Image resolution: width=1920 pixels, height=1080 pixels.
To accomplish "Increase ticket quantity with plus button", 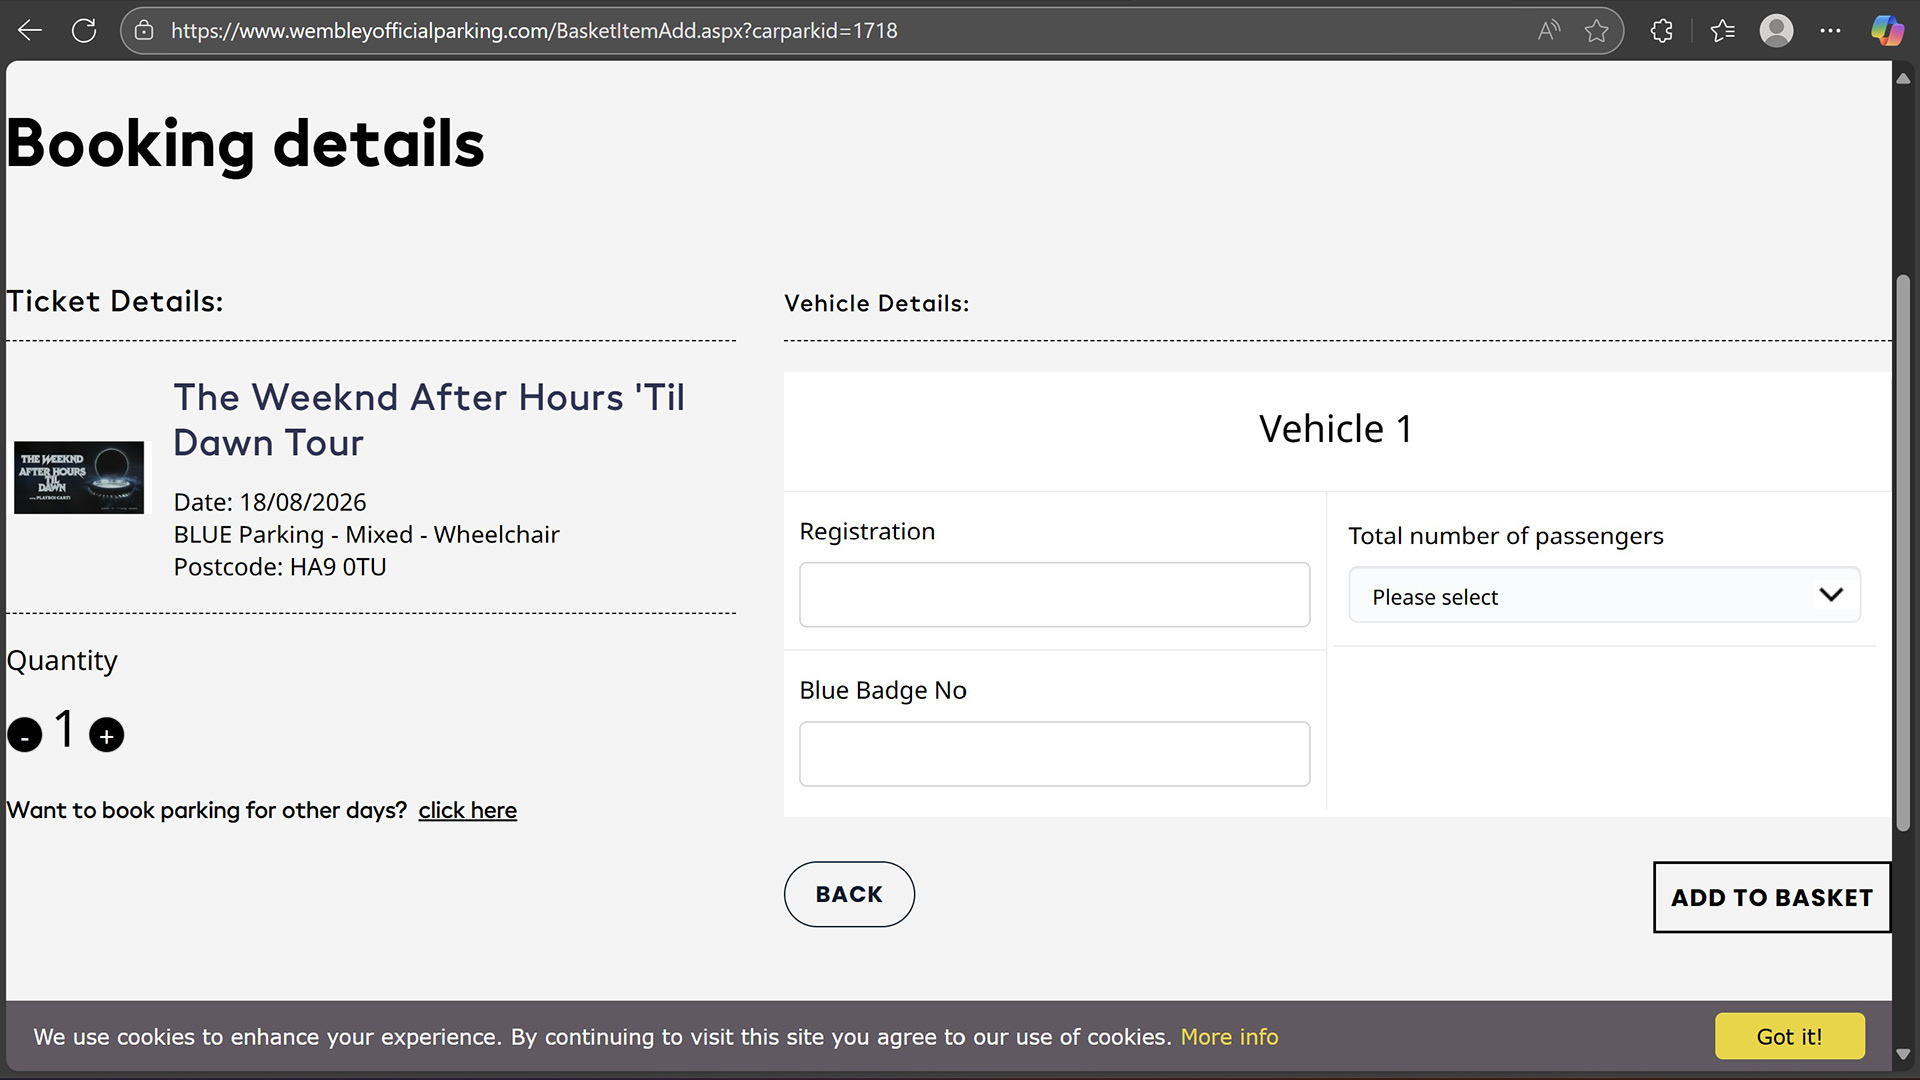I will coord(106,735).
